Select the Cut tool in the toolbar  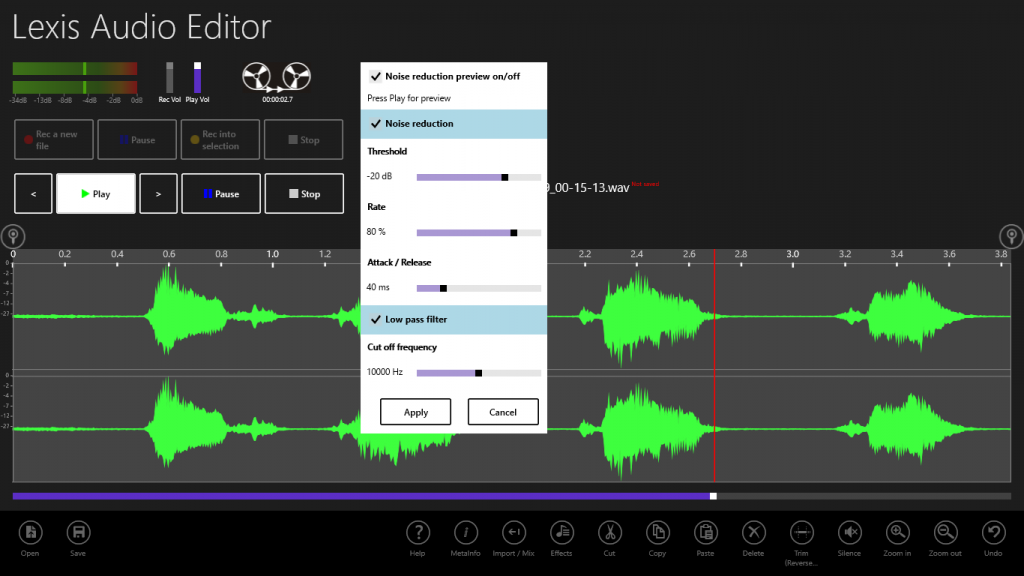pyautogui.click(x=609, y=533)
